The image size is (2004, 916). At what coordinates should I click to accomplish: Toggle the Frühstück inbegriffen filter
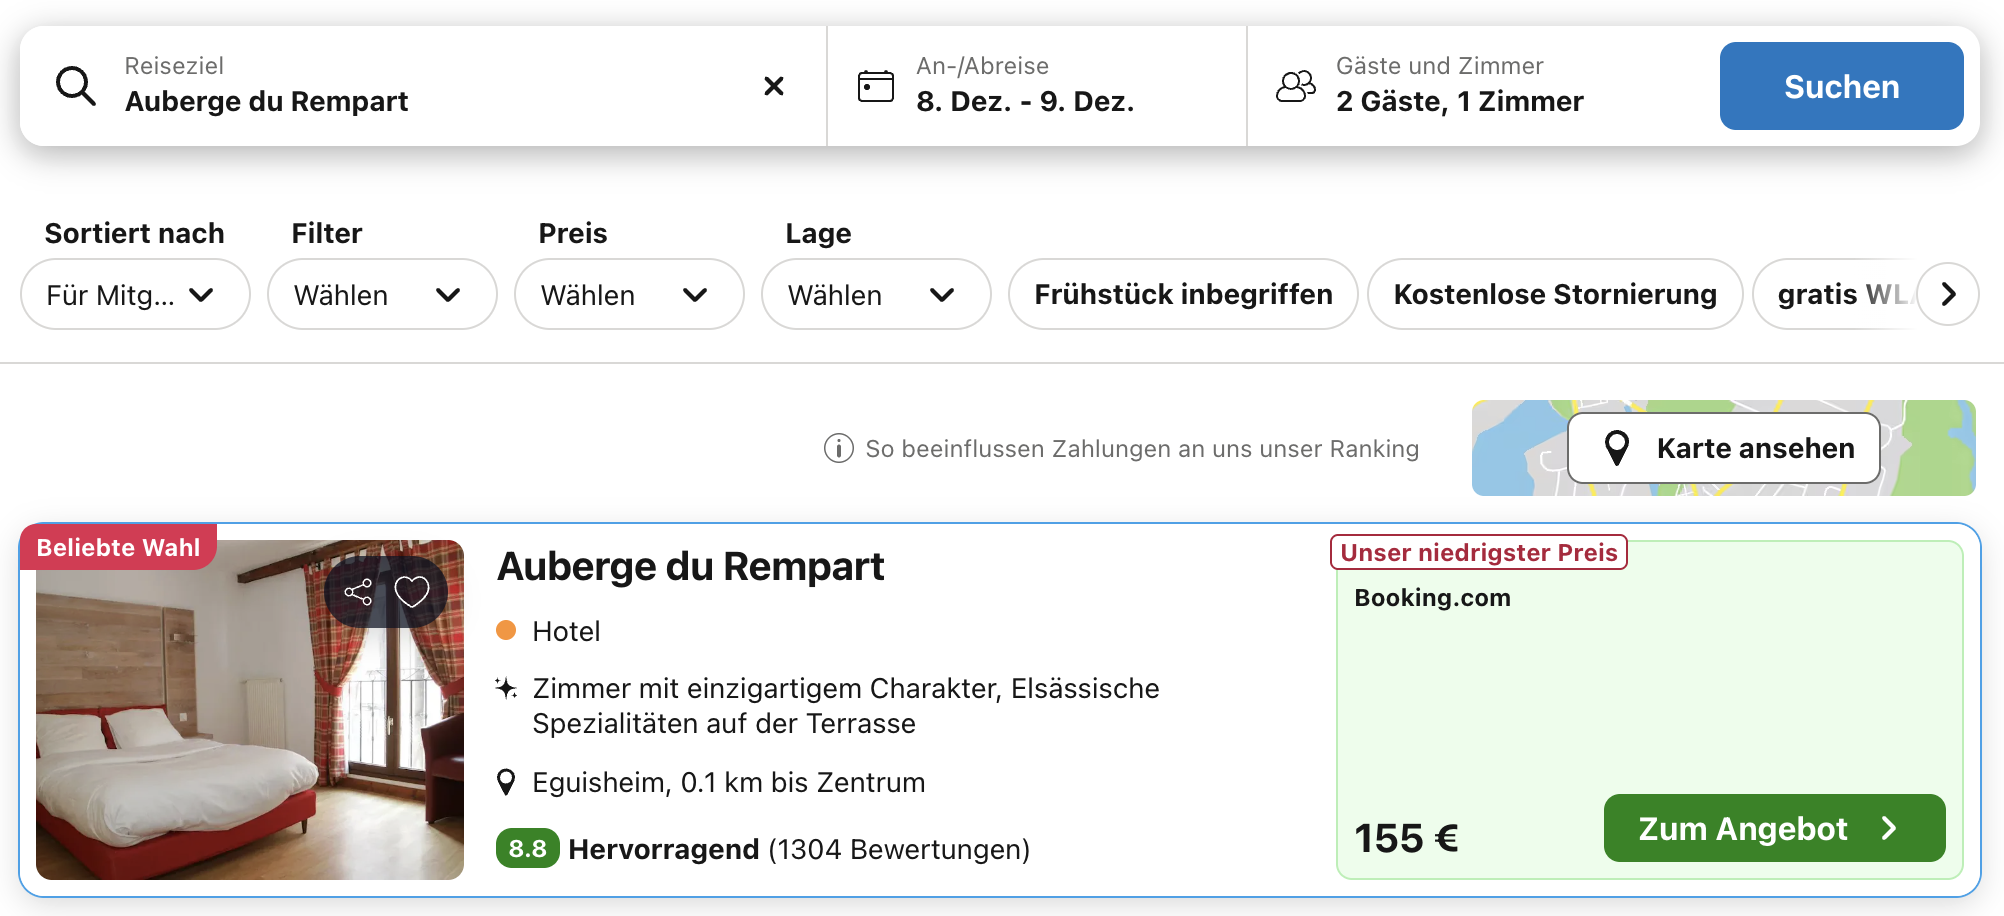[x=1183, y=294]
